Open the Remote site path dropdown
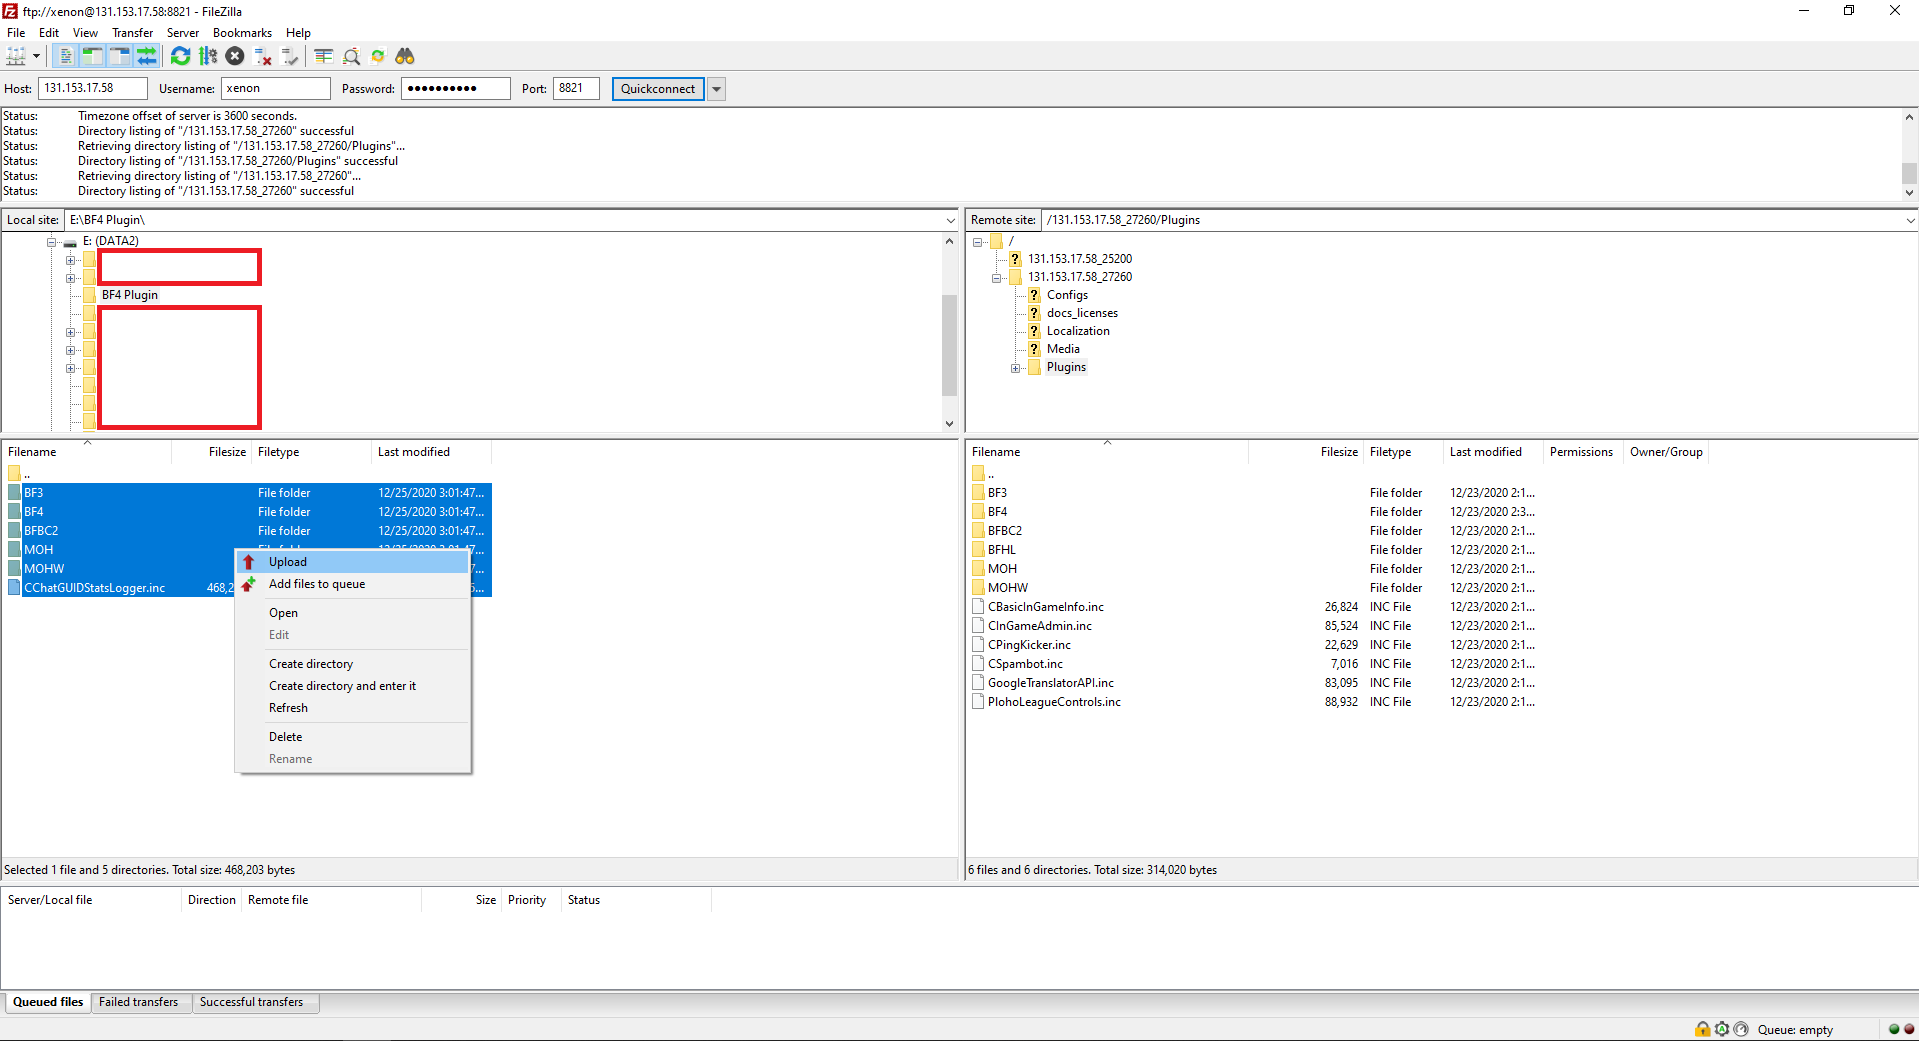 coord(1910,220)
